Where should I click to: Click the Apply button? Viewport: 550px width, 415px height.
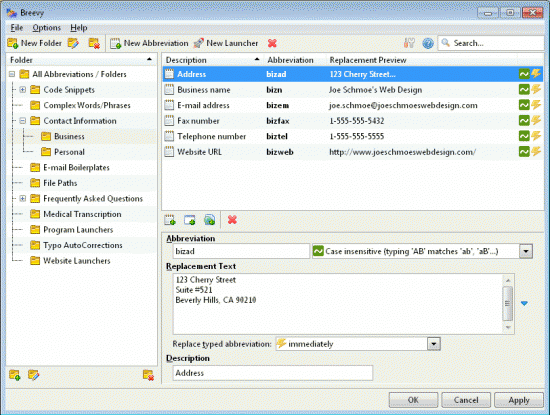tap(519, 400)
